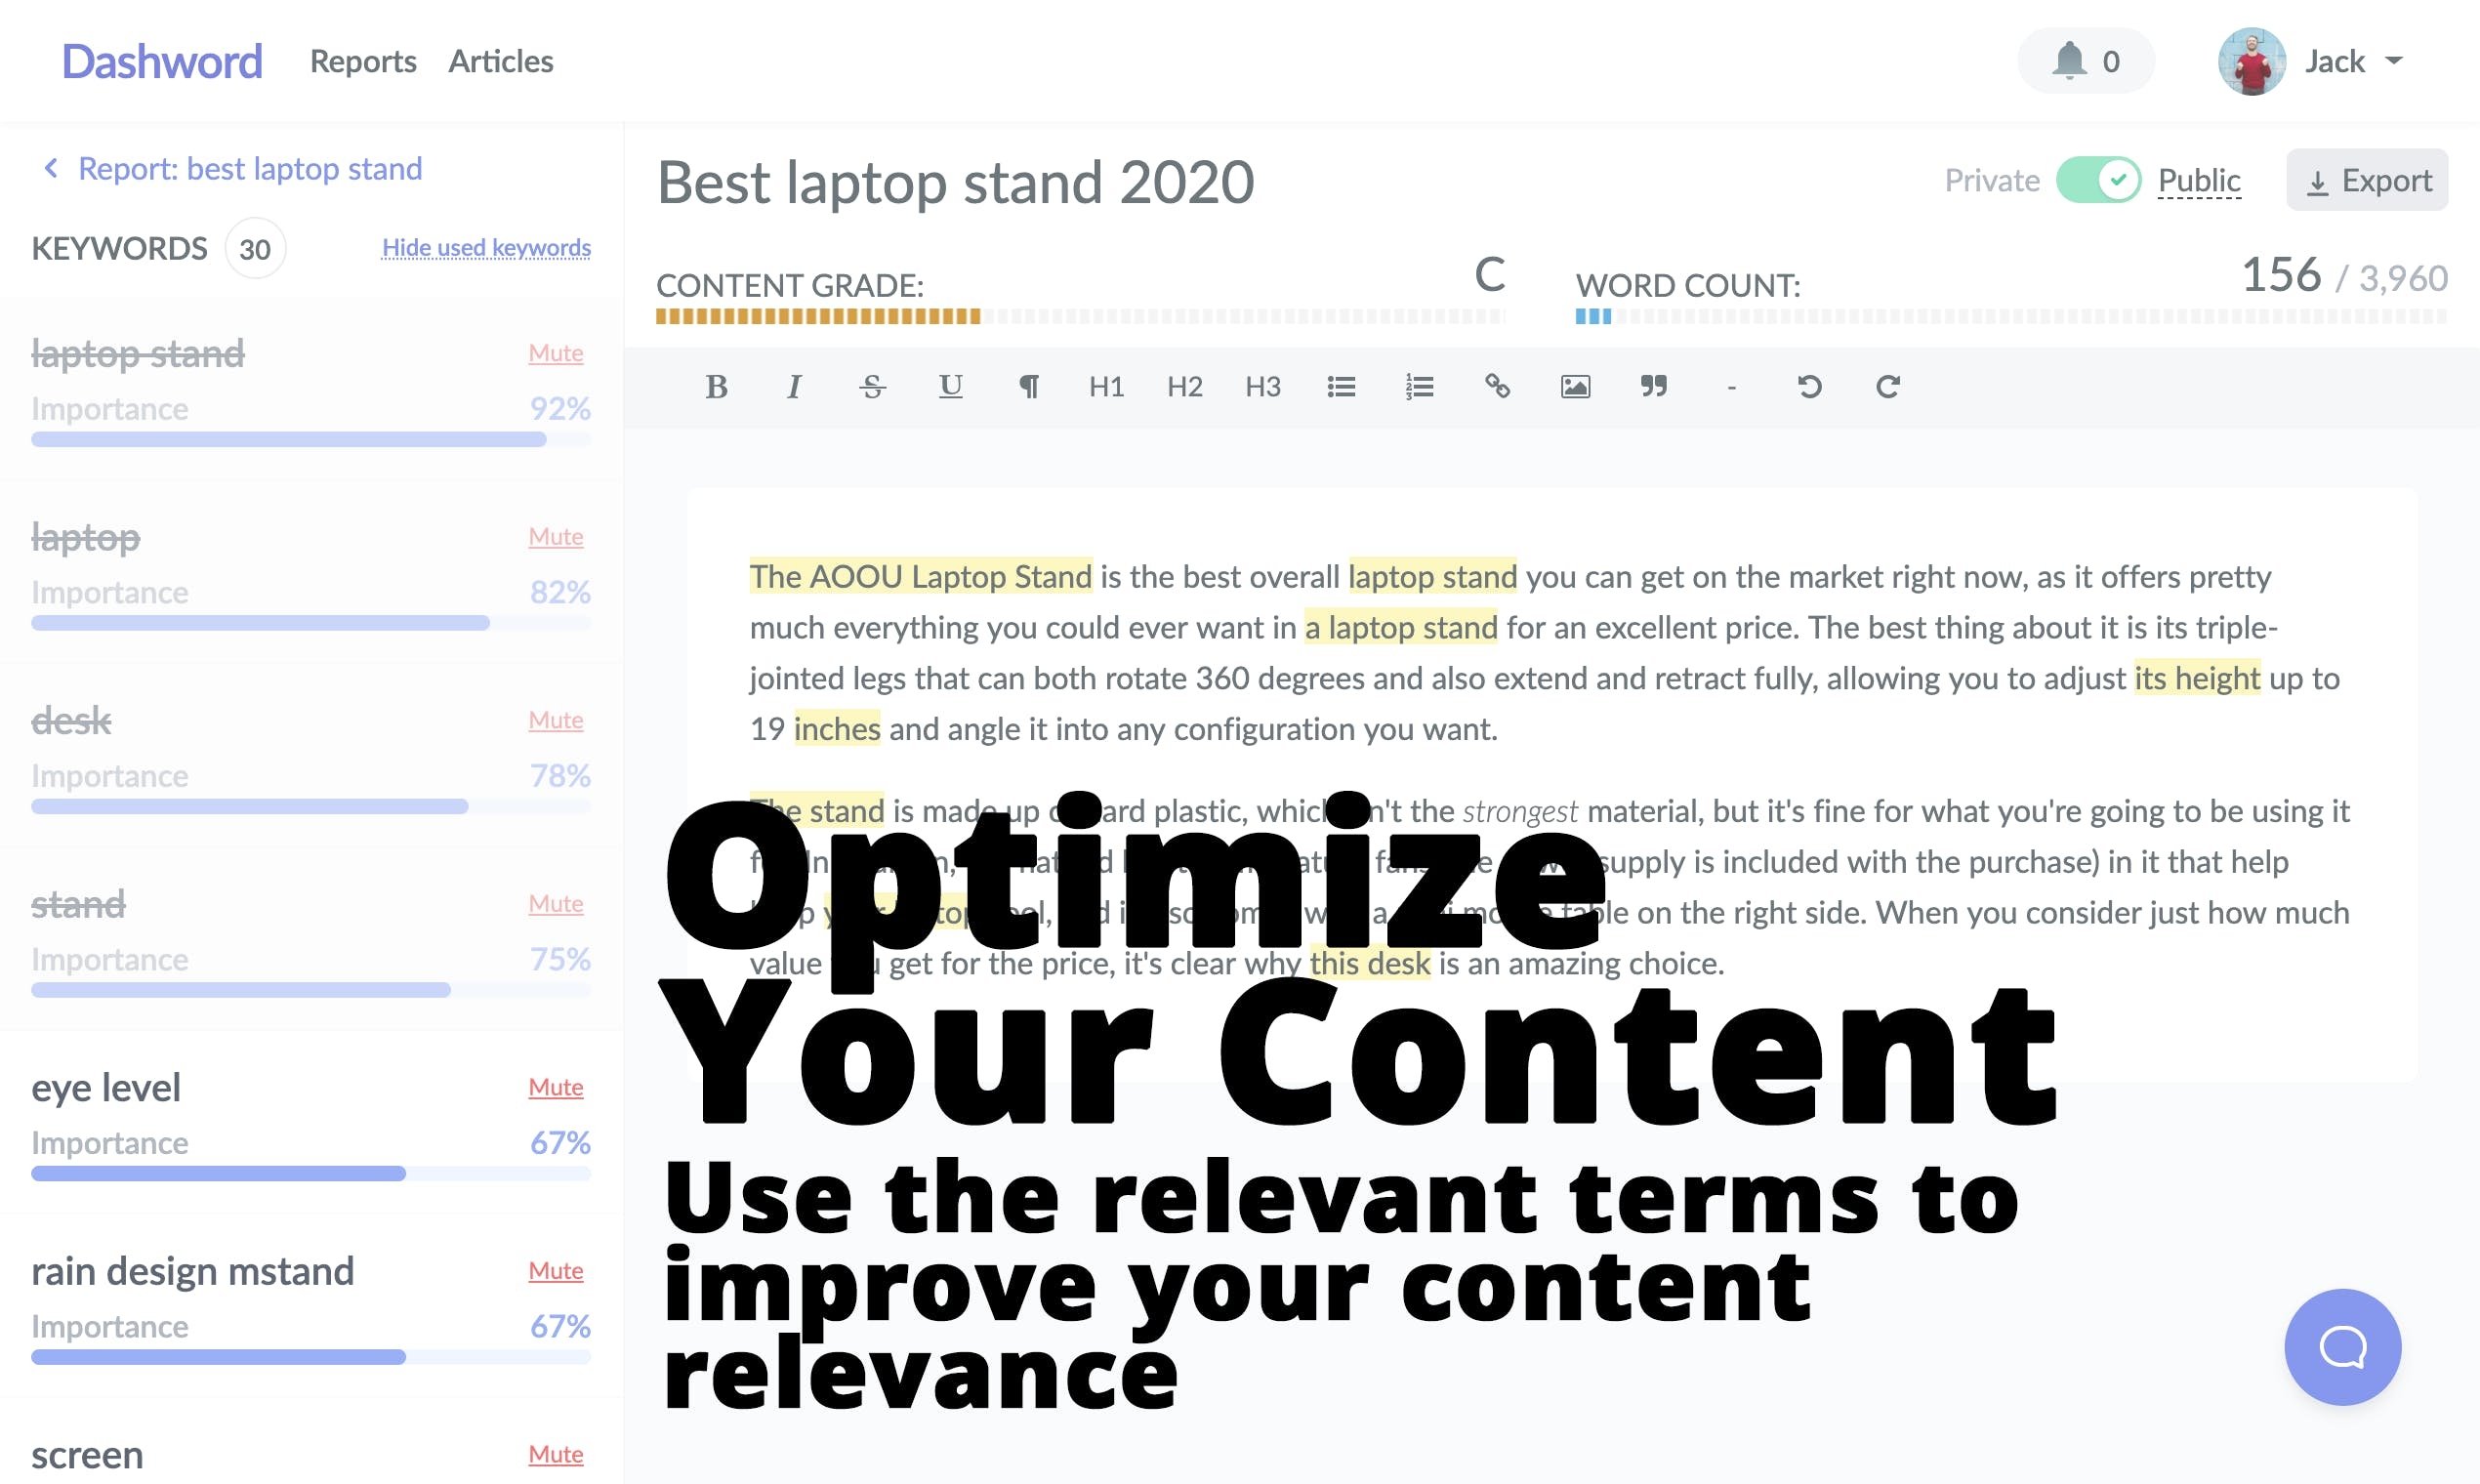Go to the Dashword home logo
This screenshot has height=1484, width=2480.
coord(161,61)
